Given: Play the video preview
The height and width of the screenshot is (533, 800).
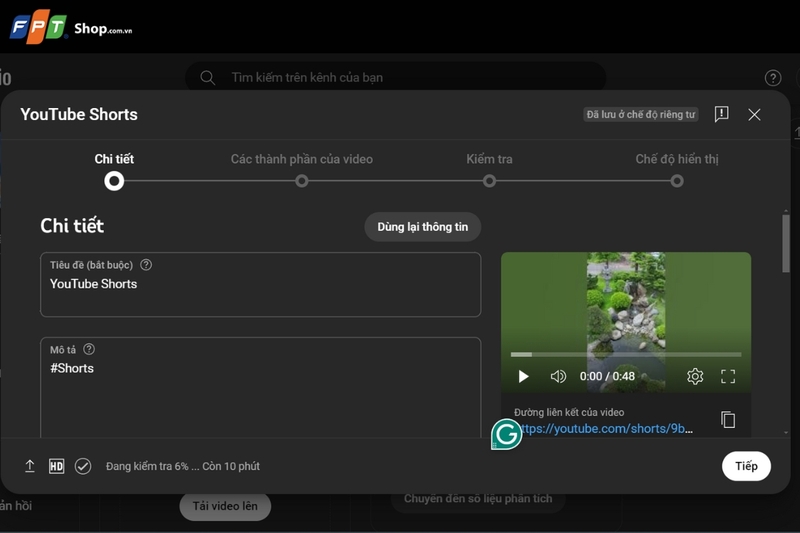Looking at the screenshot, I should click(523, 376).
